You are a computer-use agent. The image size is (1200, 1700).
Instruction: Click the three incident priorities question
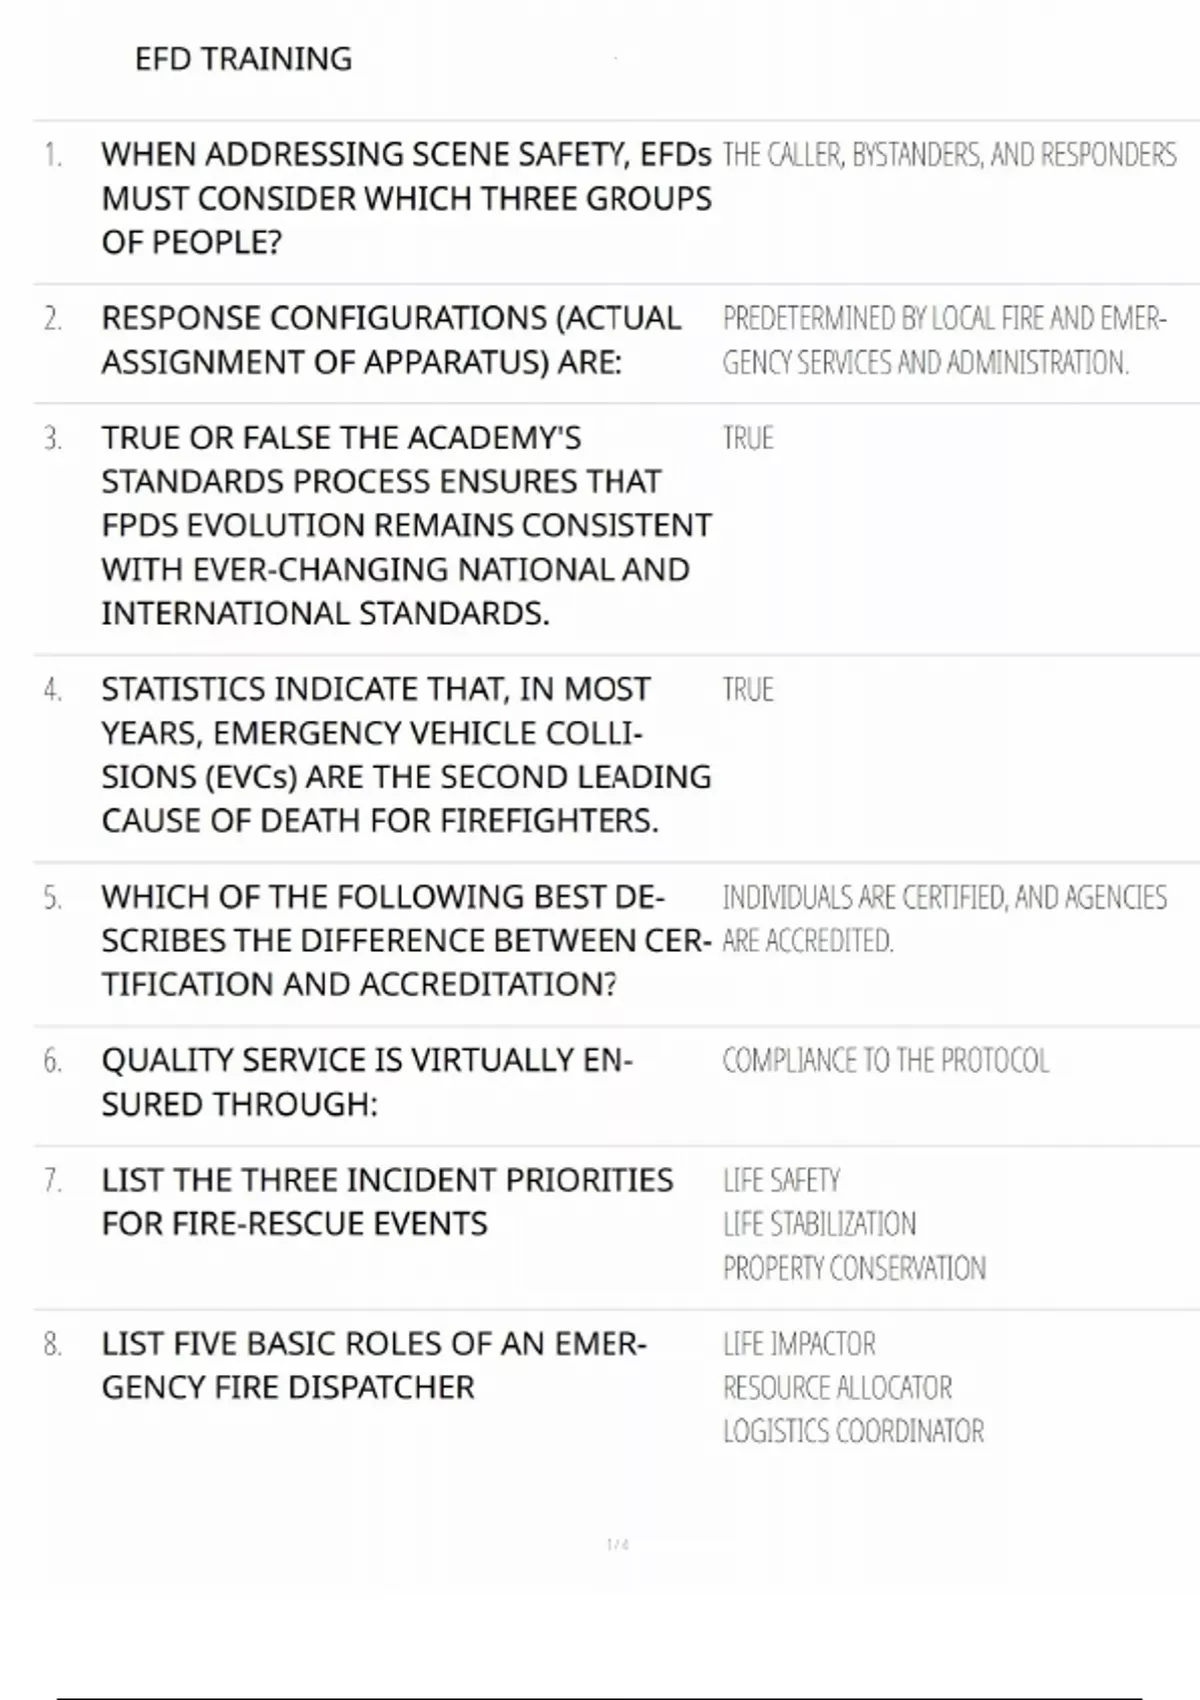387,1202
